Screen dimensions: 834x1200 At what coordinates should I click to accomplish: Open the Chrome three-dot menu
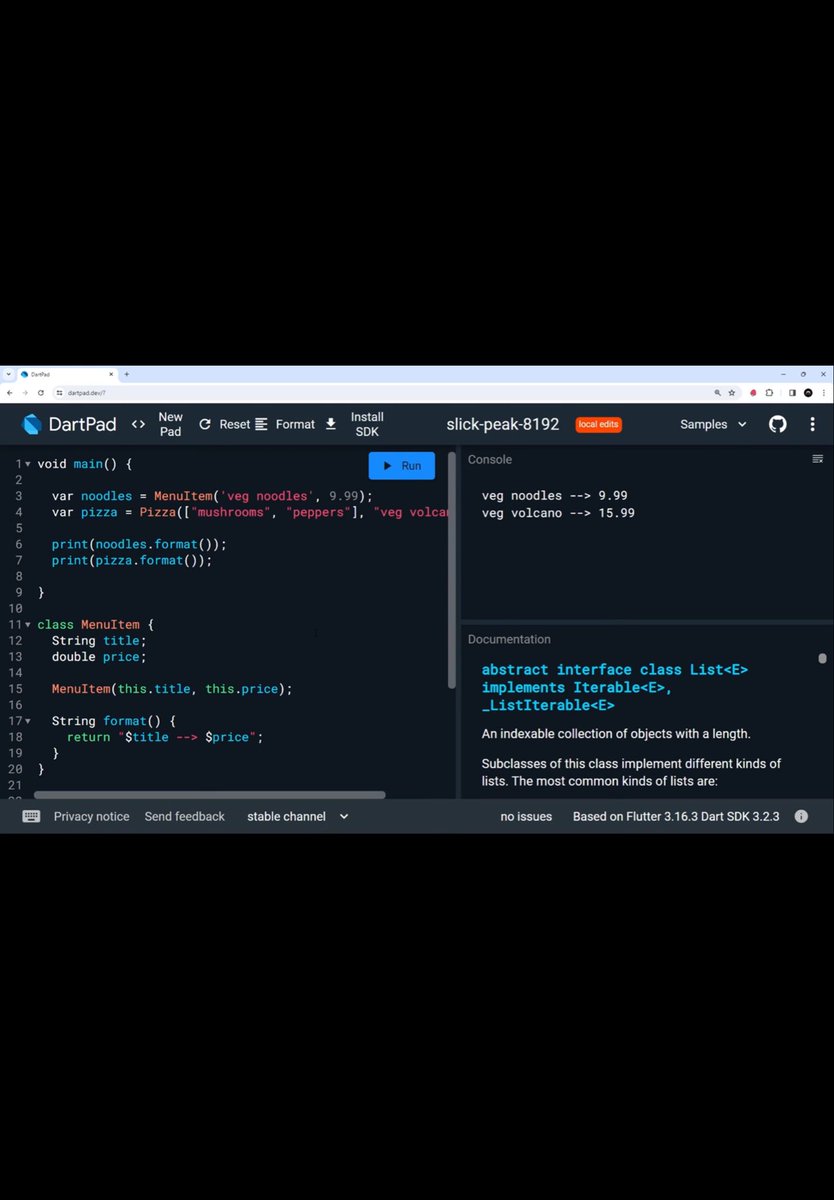(x=823, y=393)
